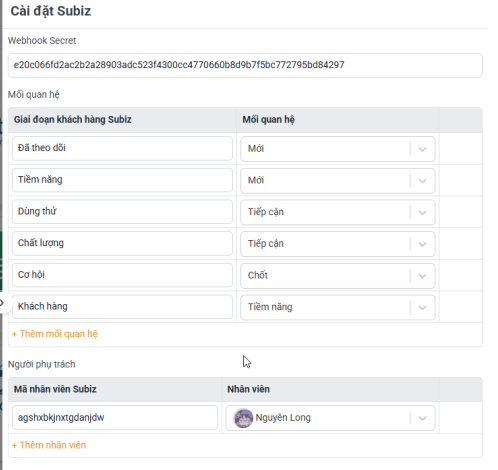Open chevron for Tiềm năng stage dropdown
498x470 pixels.
coord(422,181)
